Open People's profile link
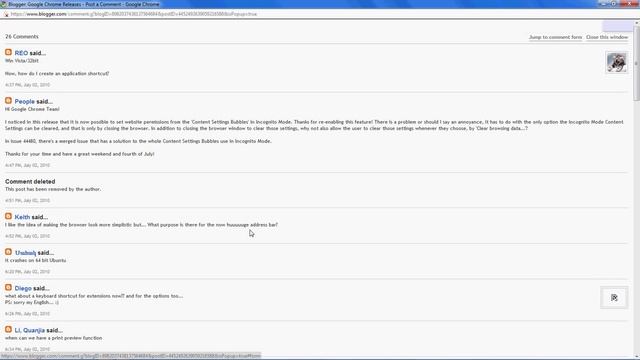640x360 pixels. pyautogui.click(x=24, y=102)
